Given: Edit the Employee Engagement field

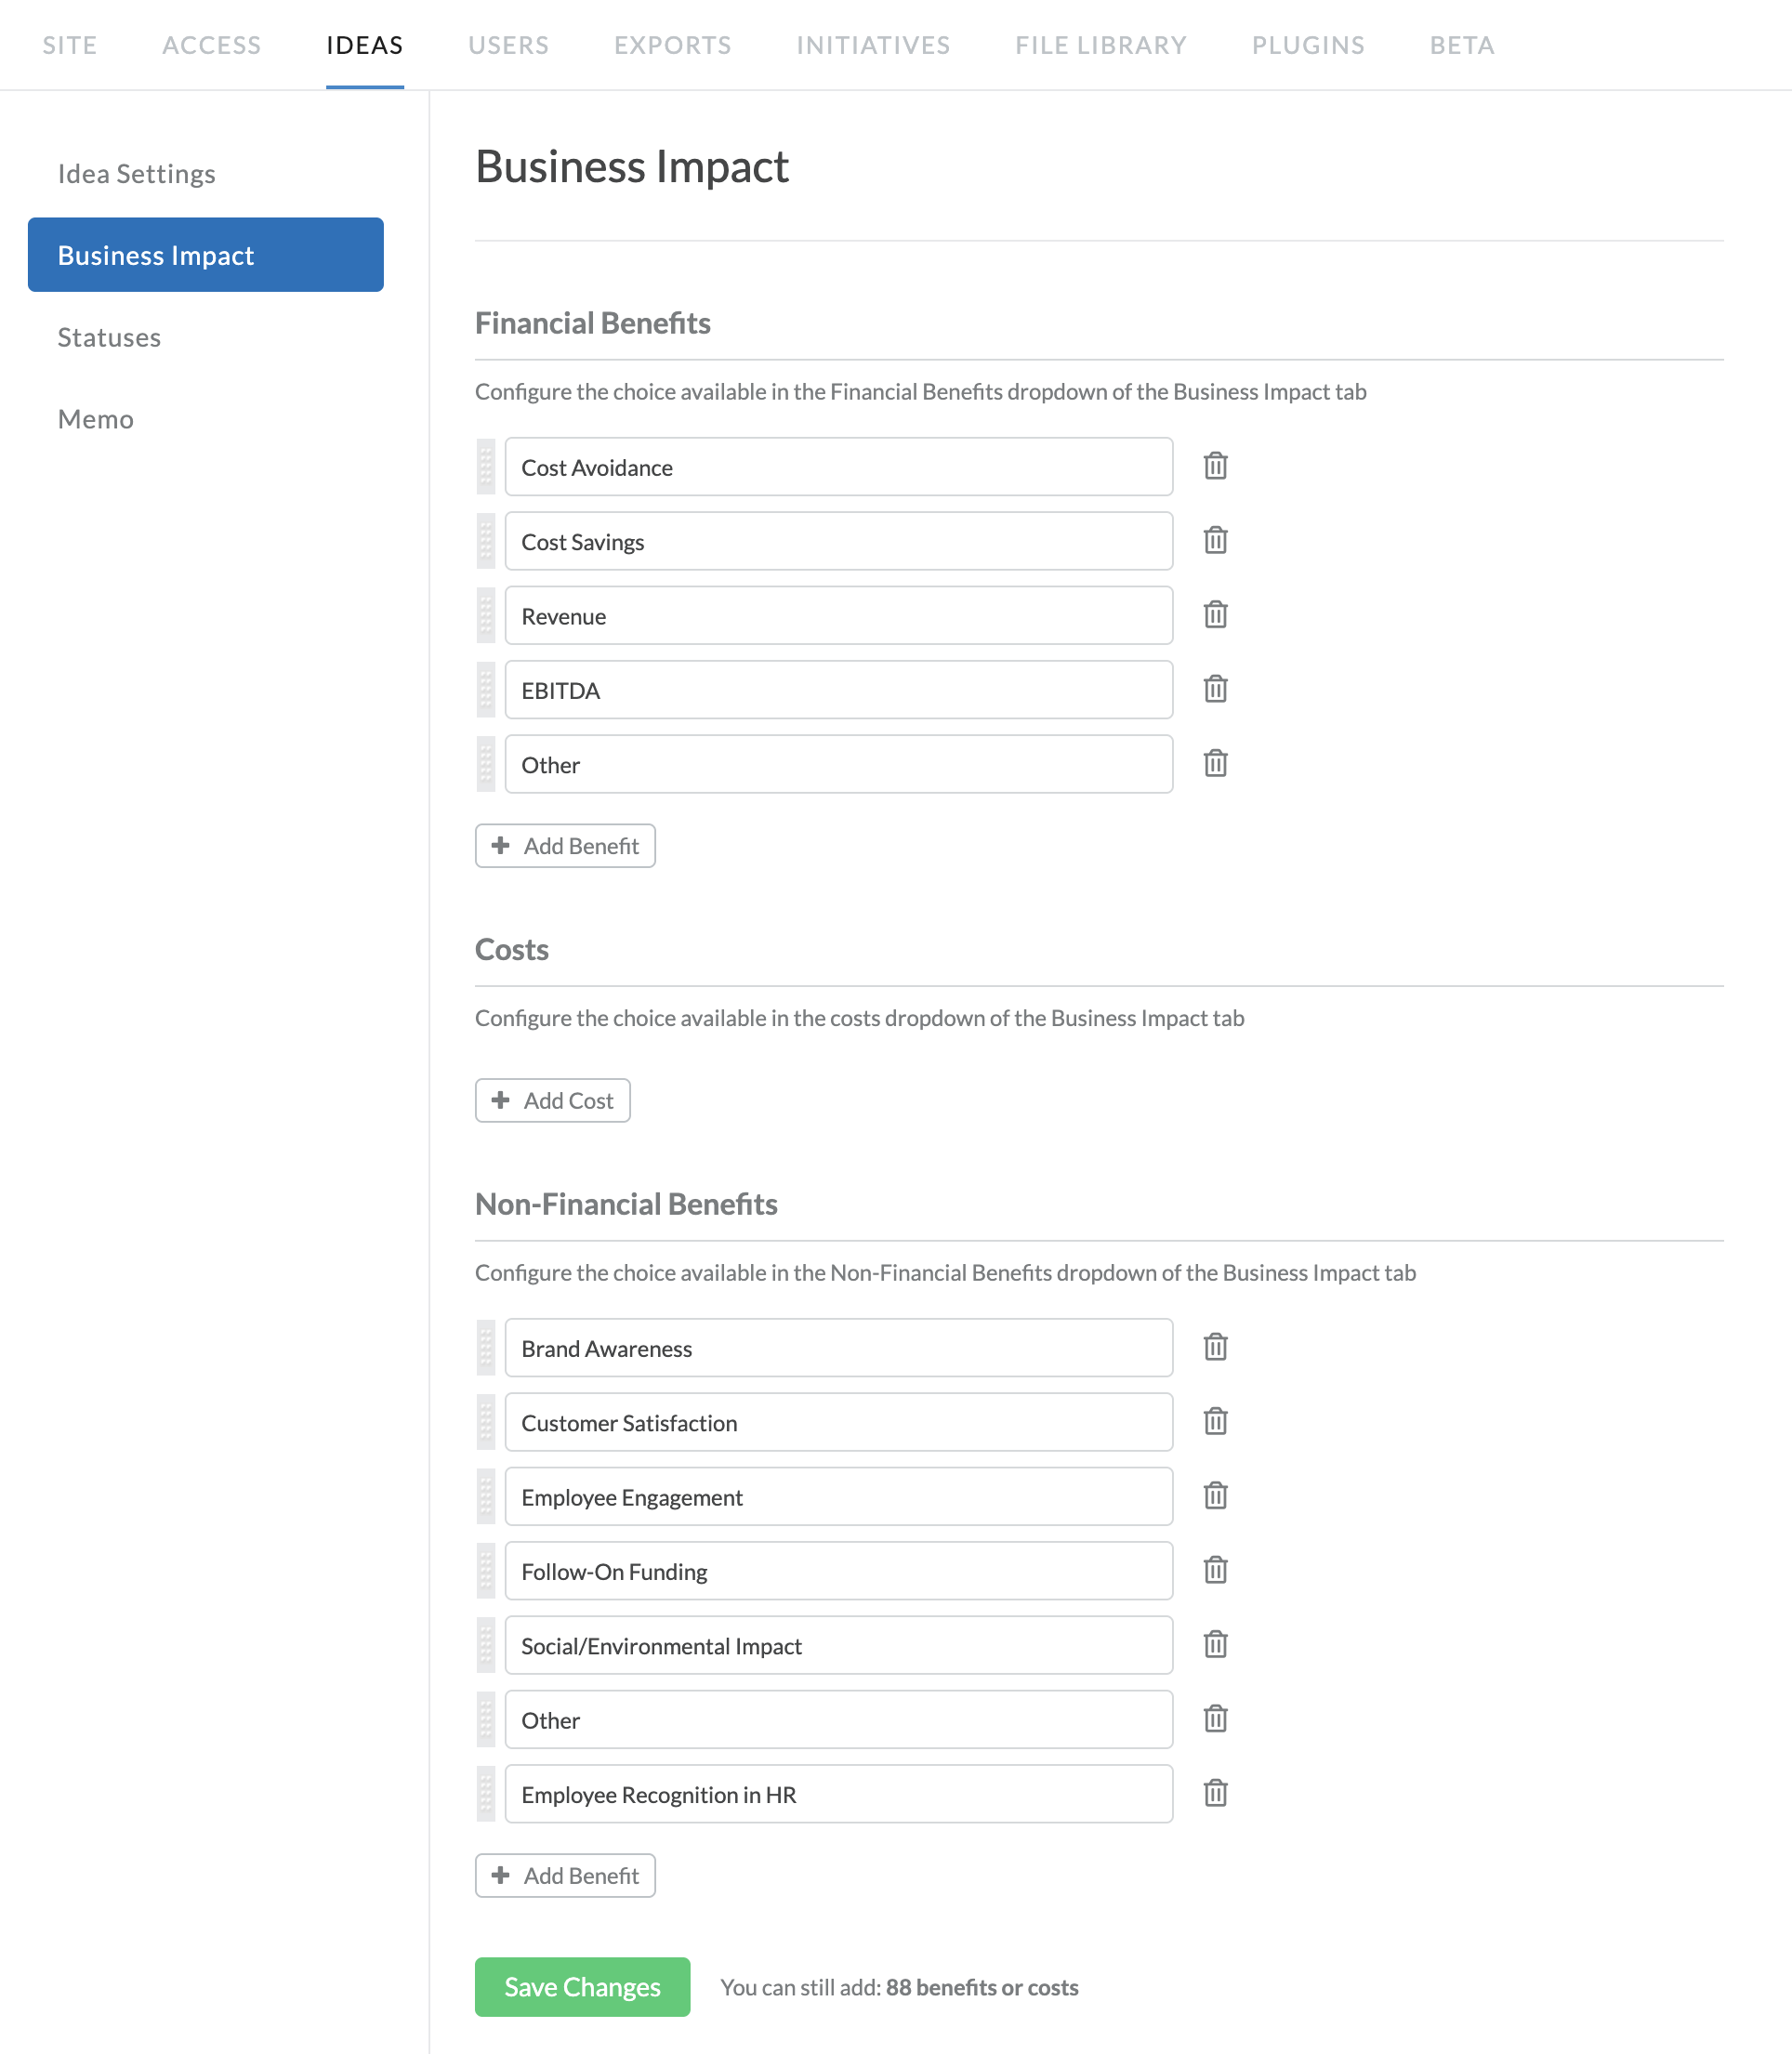Looking at the screenshot, I should 839,1497.
